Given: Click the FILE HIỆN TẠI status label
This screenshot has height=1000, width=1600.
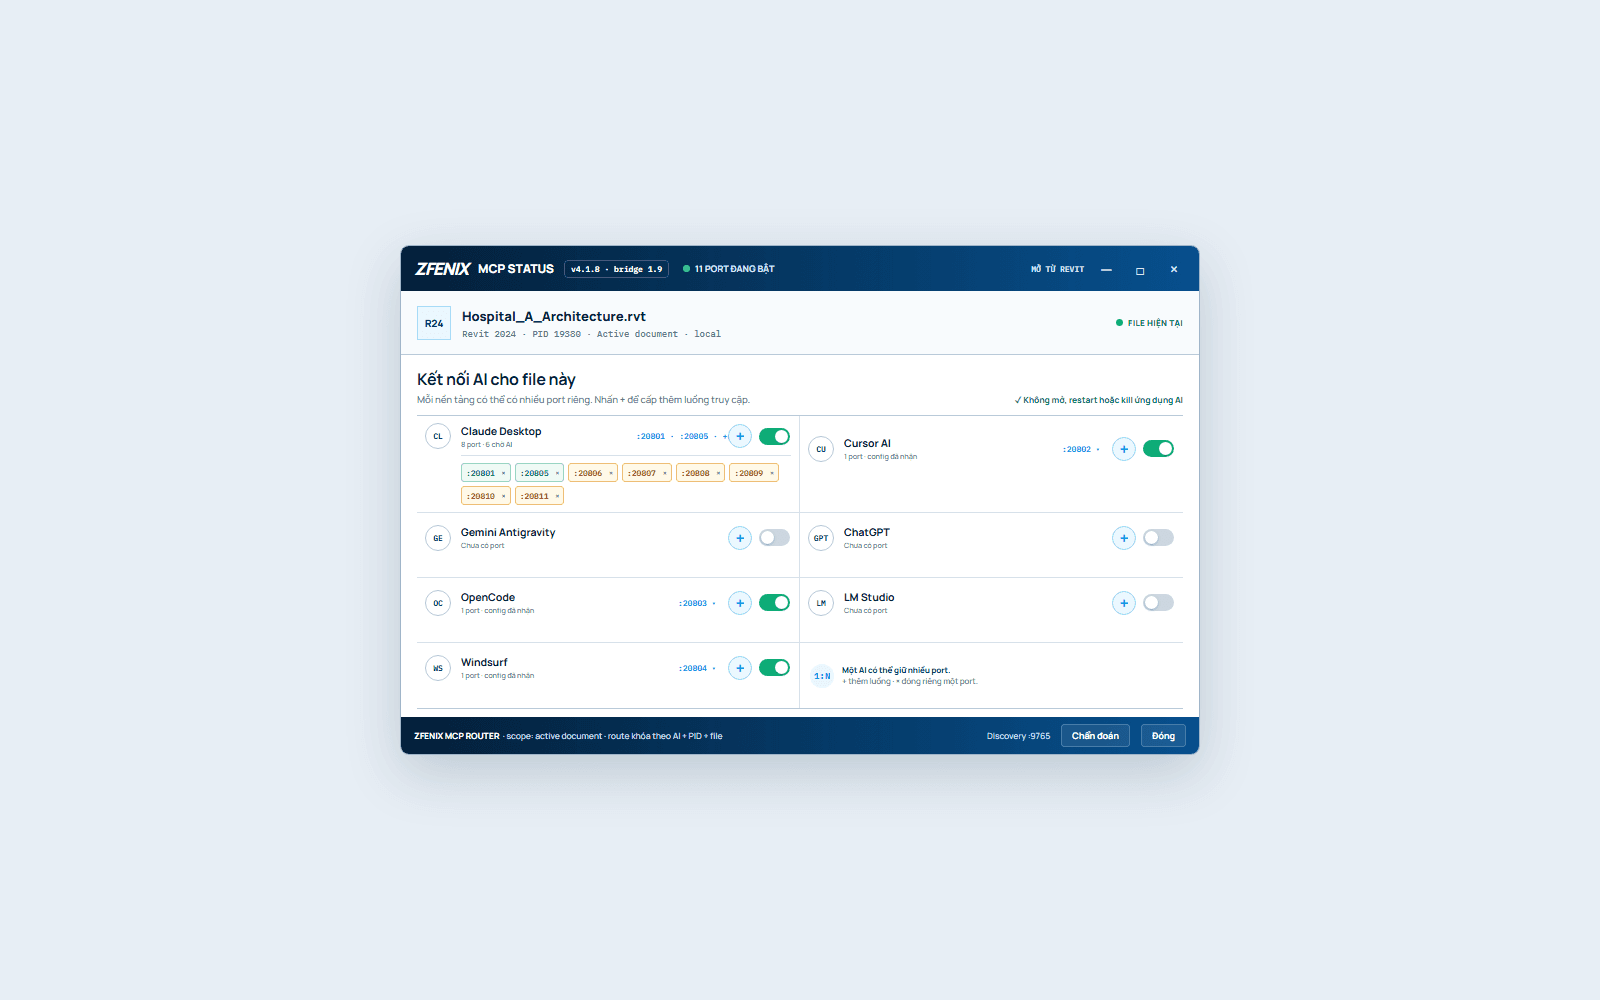Looking at the screenshot, I should coord(1149,323).
